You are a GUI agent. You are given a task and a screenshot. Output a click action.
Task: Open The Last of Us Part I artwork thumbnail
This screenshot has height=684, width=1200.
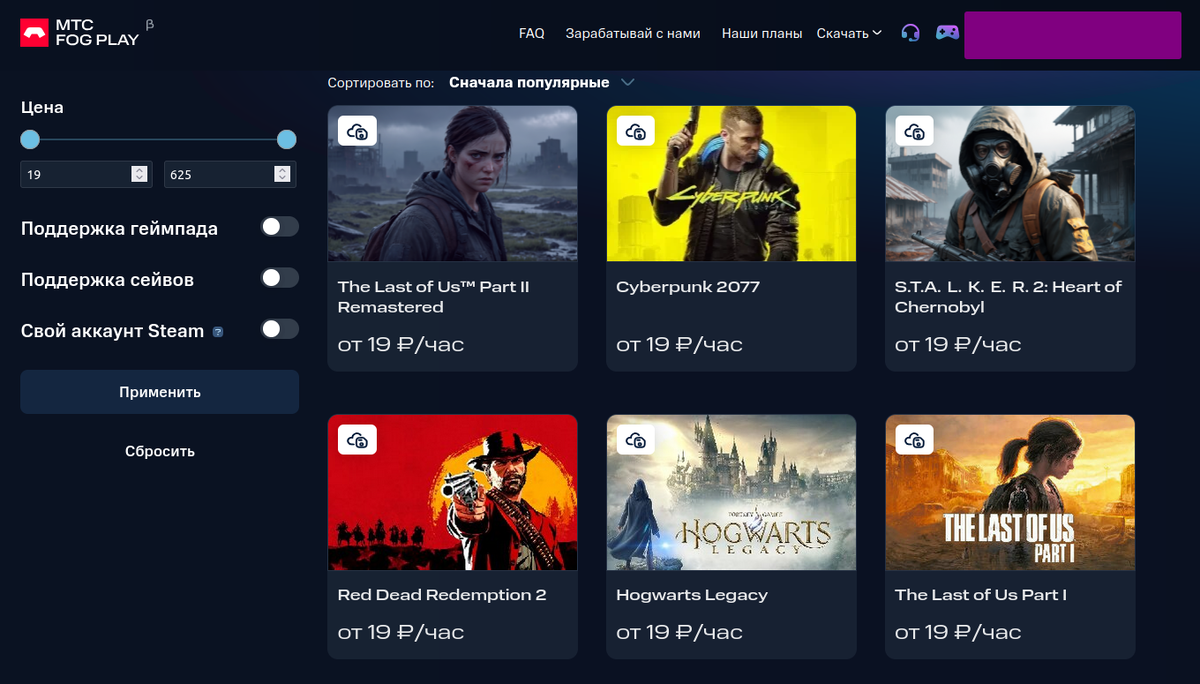pos(1010,492)
